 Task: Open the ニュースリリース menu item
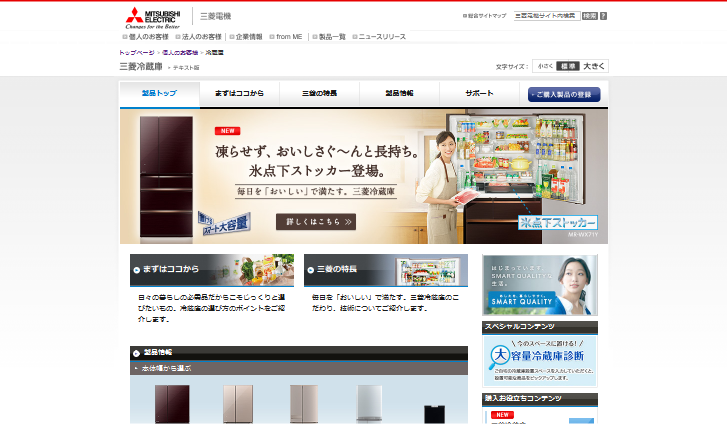pyautogui.click(x=379, y=37)
